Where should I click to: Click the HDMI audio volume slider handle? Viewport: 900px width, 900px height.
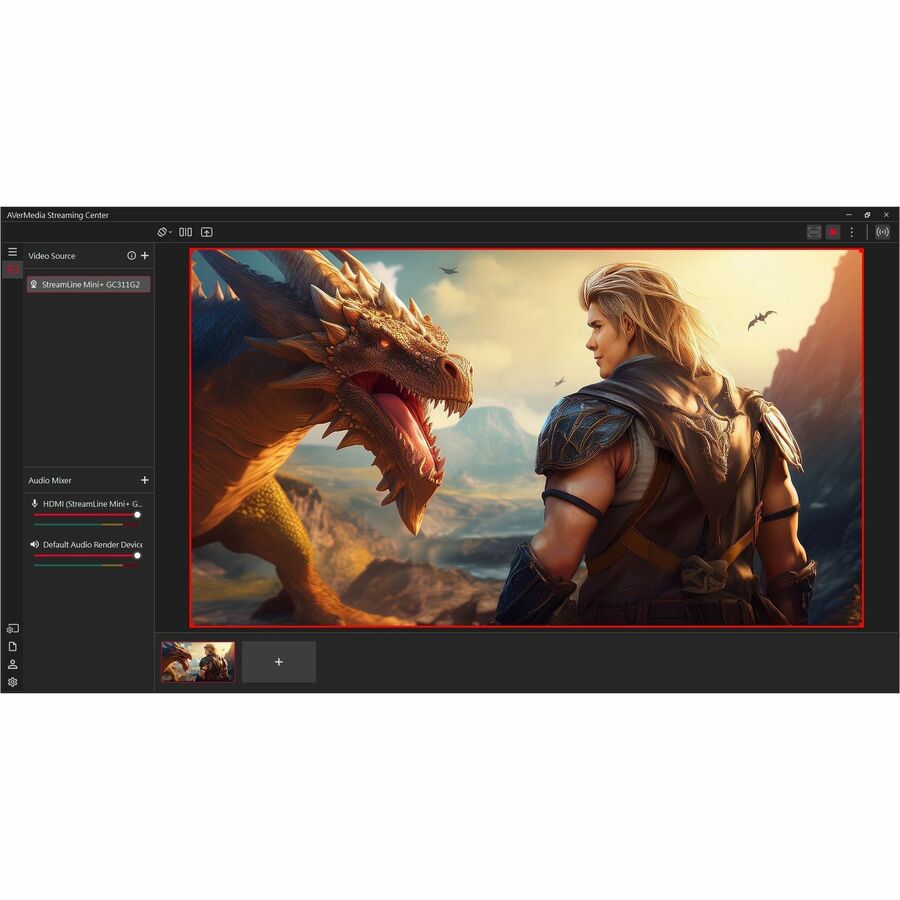coord(137,515)
